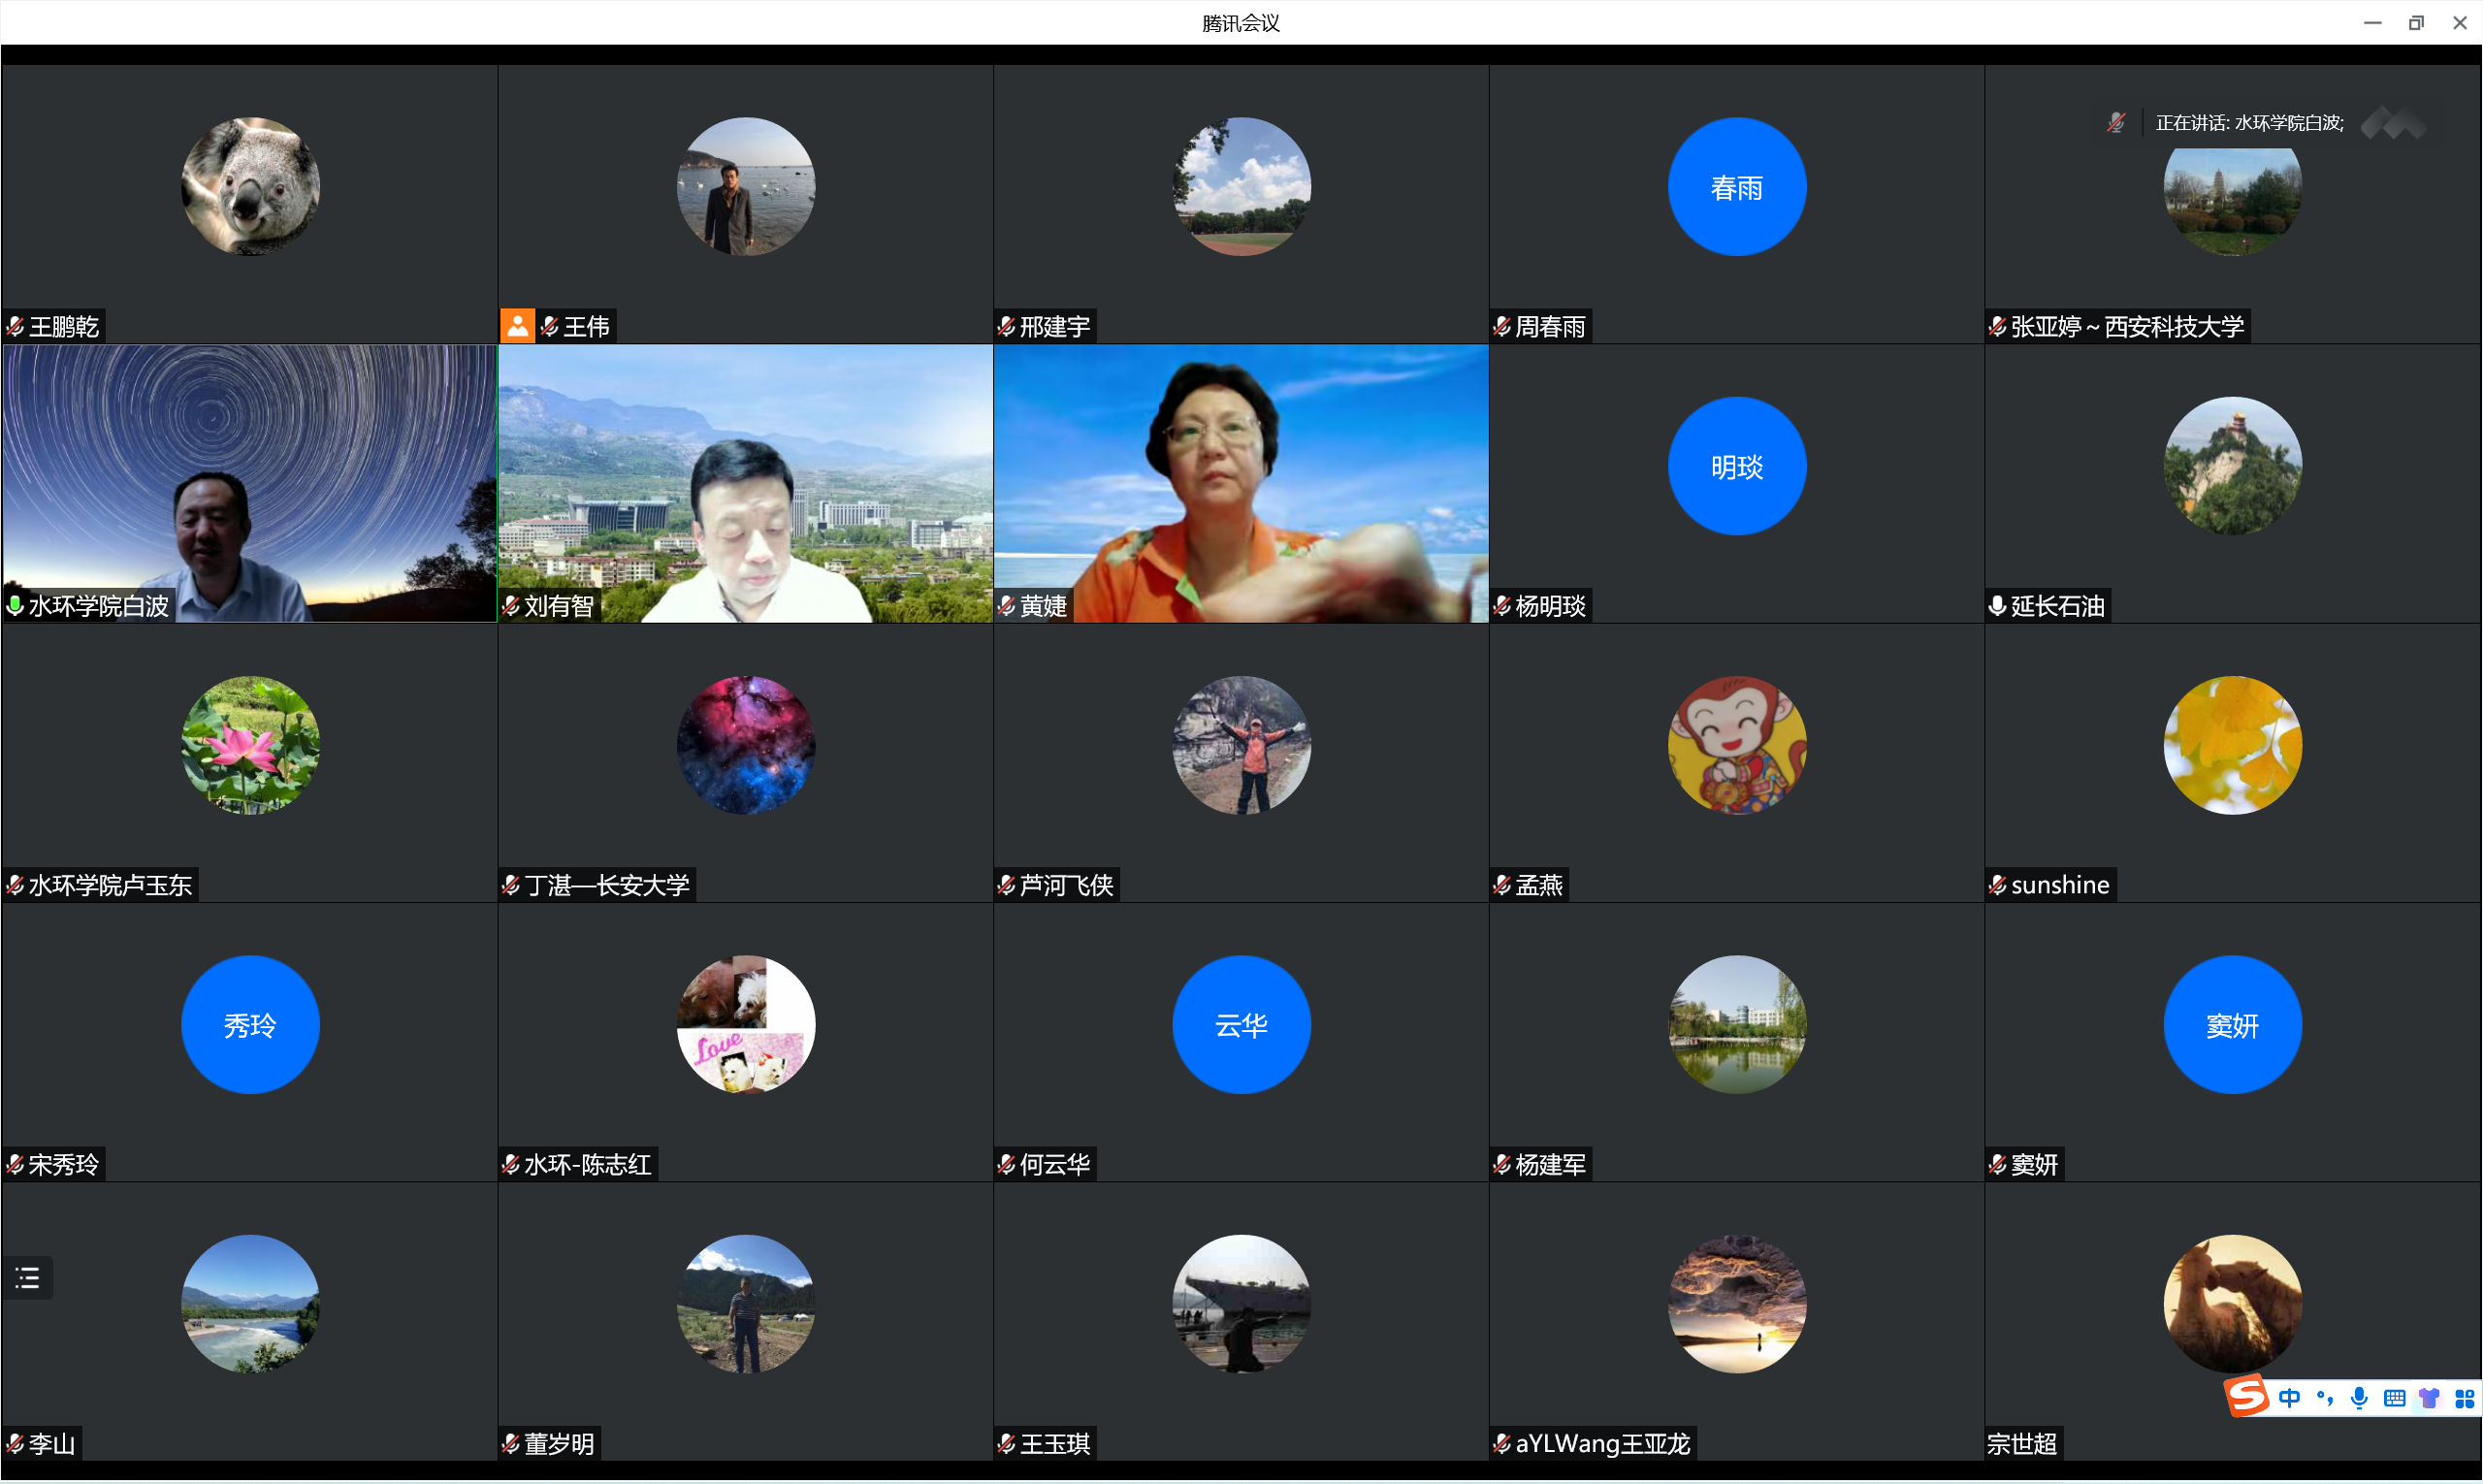Toggle Sogou Chinese/English 中 mode
The height and width of the screenshot is (1484, 2483).
[x=2290, y=1398]
